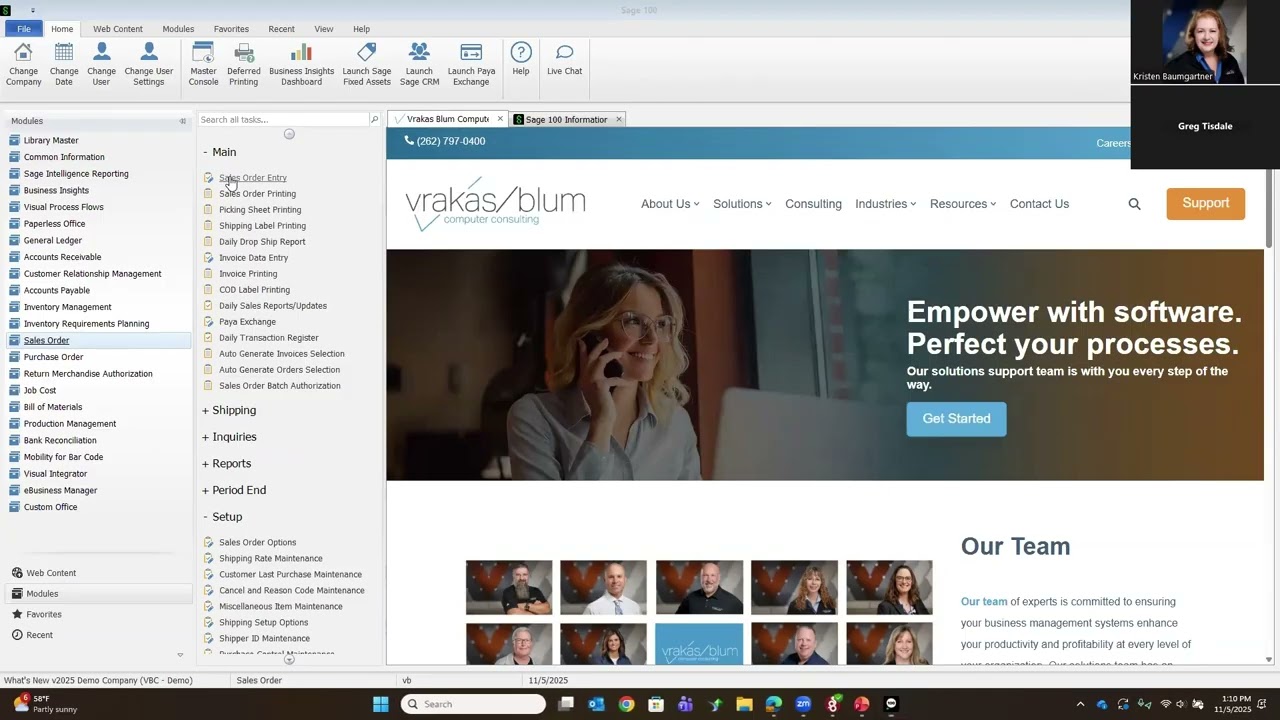Open the Business Insights Dashboard
This screenshot has height=720, width=1280.
pyautogui.click(x=301, y=64)
